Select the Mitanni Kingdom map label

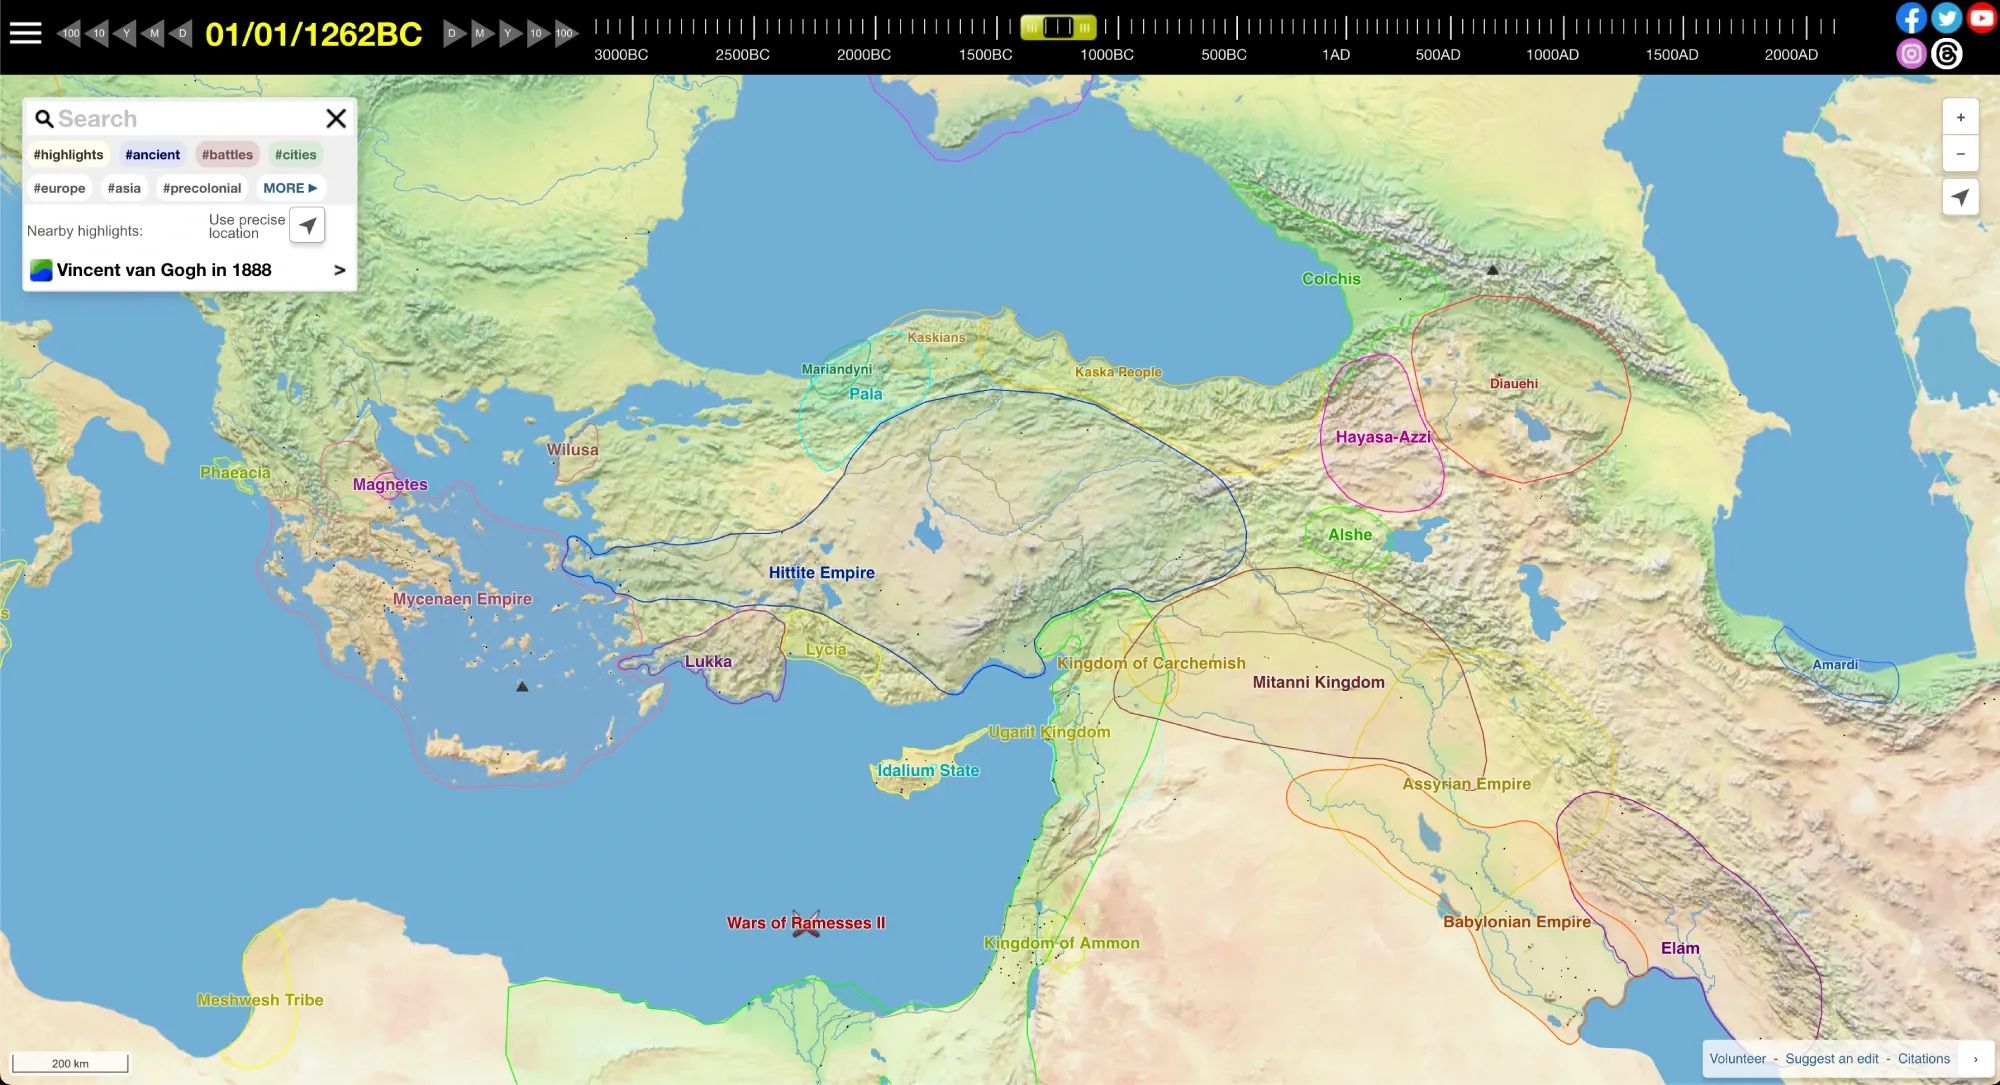coord(1318,682)
